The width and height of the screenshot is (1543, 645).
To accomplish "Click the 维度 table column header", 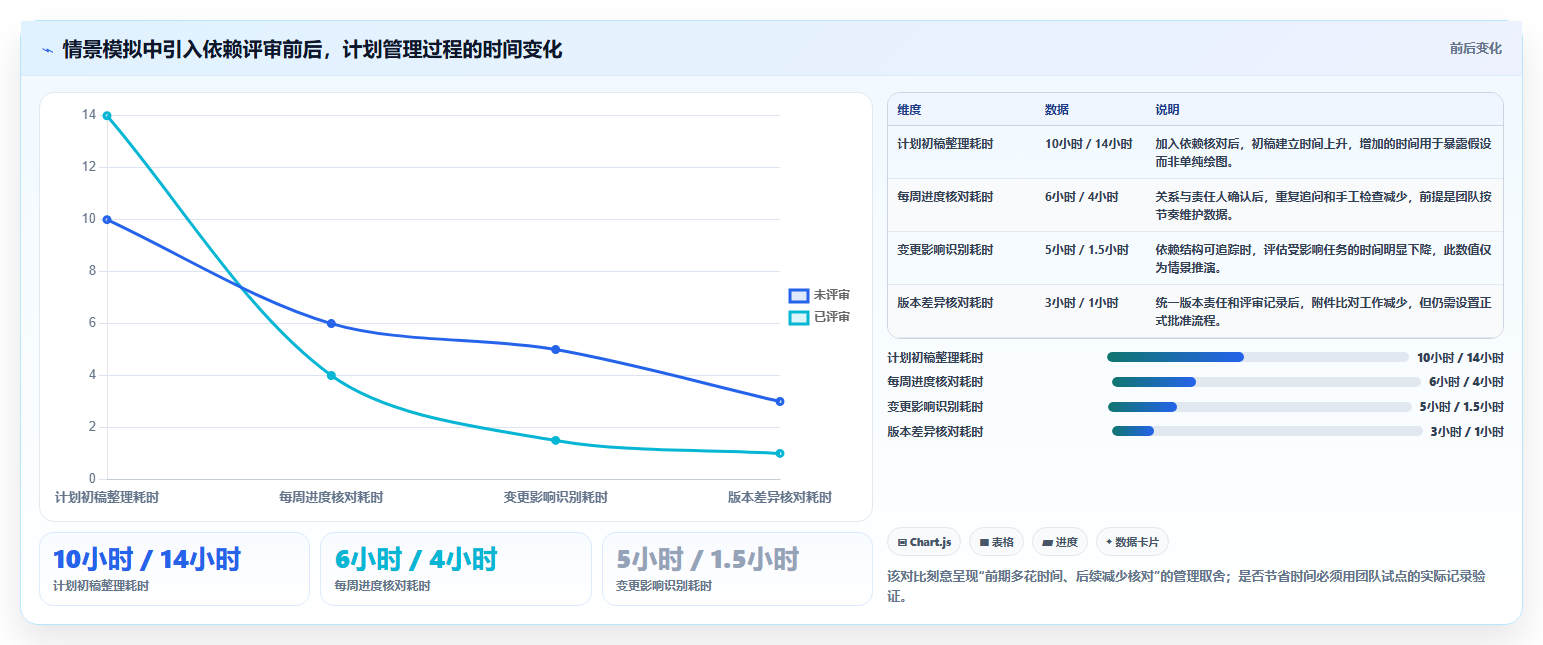I will [x=910, y=109].
